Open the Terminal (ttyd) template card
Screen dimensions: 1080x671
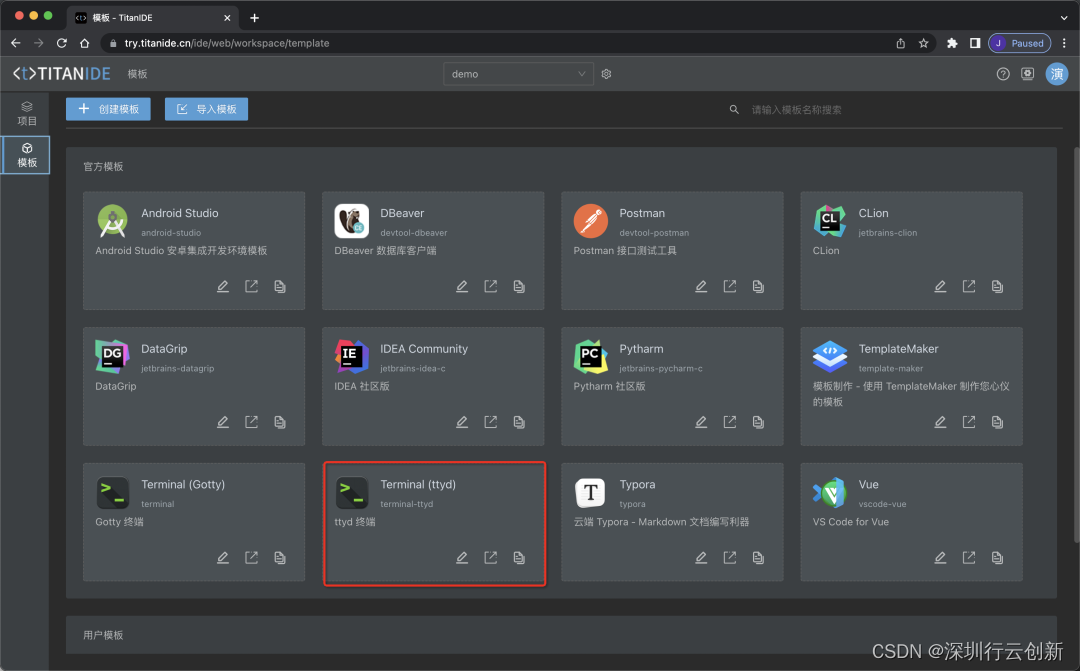434,523
